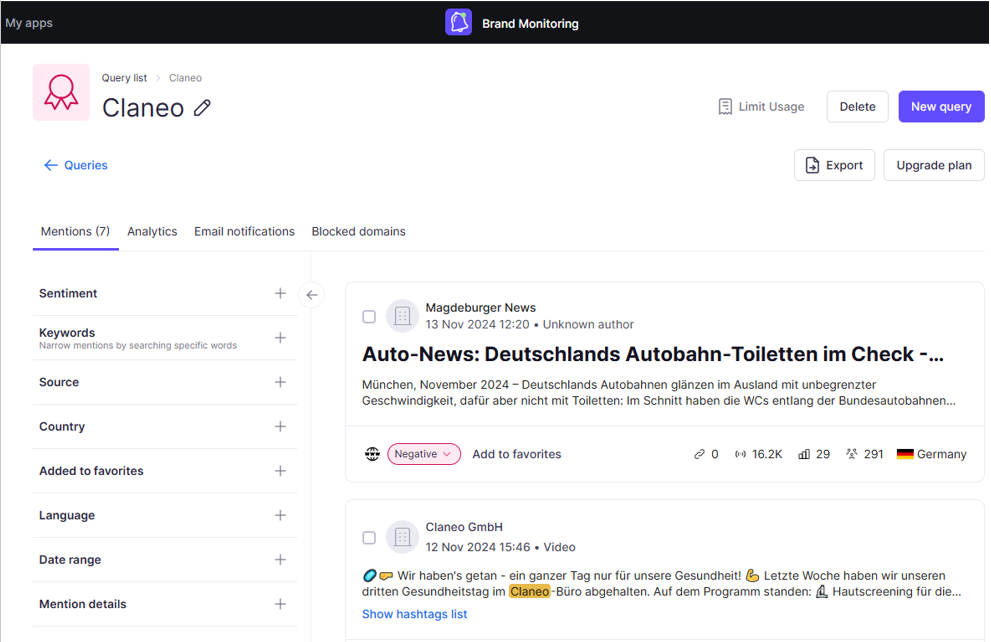Screen dimensions: 991x642
Task: Click the 13 Nov 2024 12:20 timestamp
Action: pyautogui.click(x=477, y=325)
